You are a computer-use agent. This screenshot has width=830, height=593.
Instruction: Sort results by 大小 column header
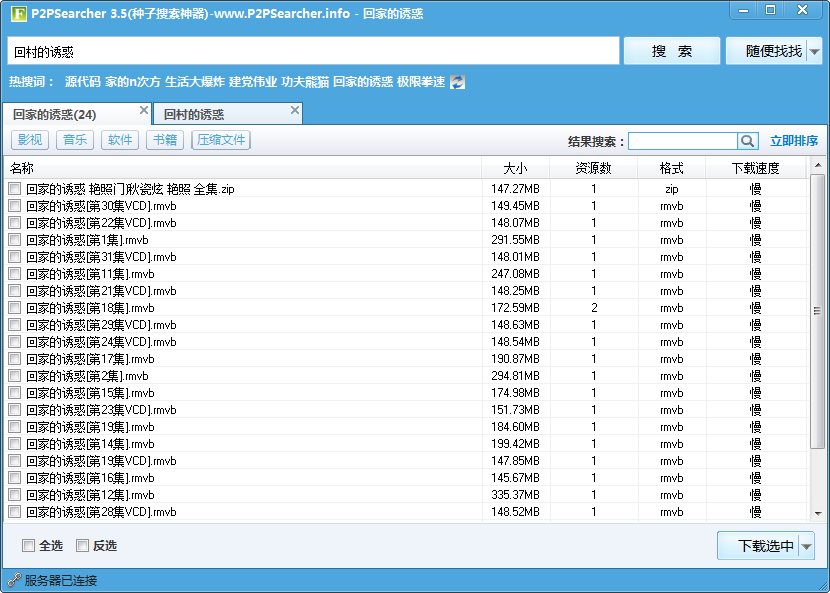(x=515, y=168)
